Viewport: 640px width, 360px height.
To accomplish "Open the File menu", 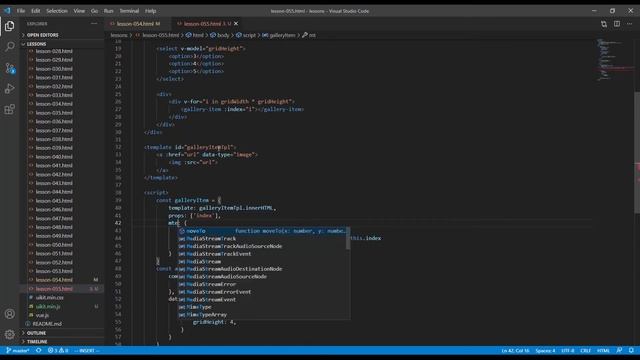I will (x=21, y=11).
